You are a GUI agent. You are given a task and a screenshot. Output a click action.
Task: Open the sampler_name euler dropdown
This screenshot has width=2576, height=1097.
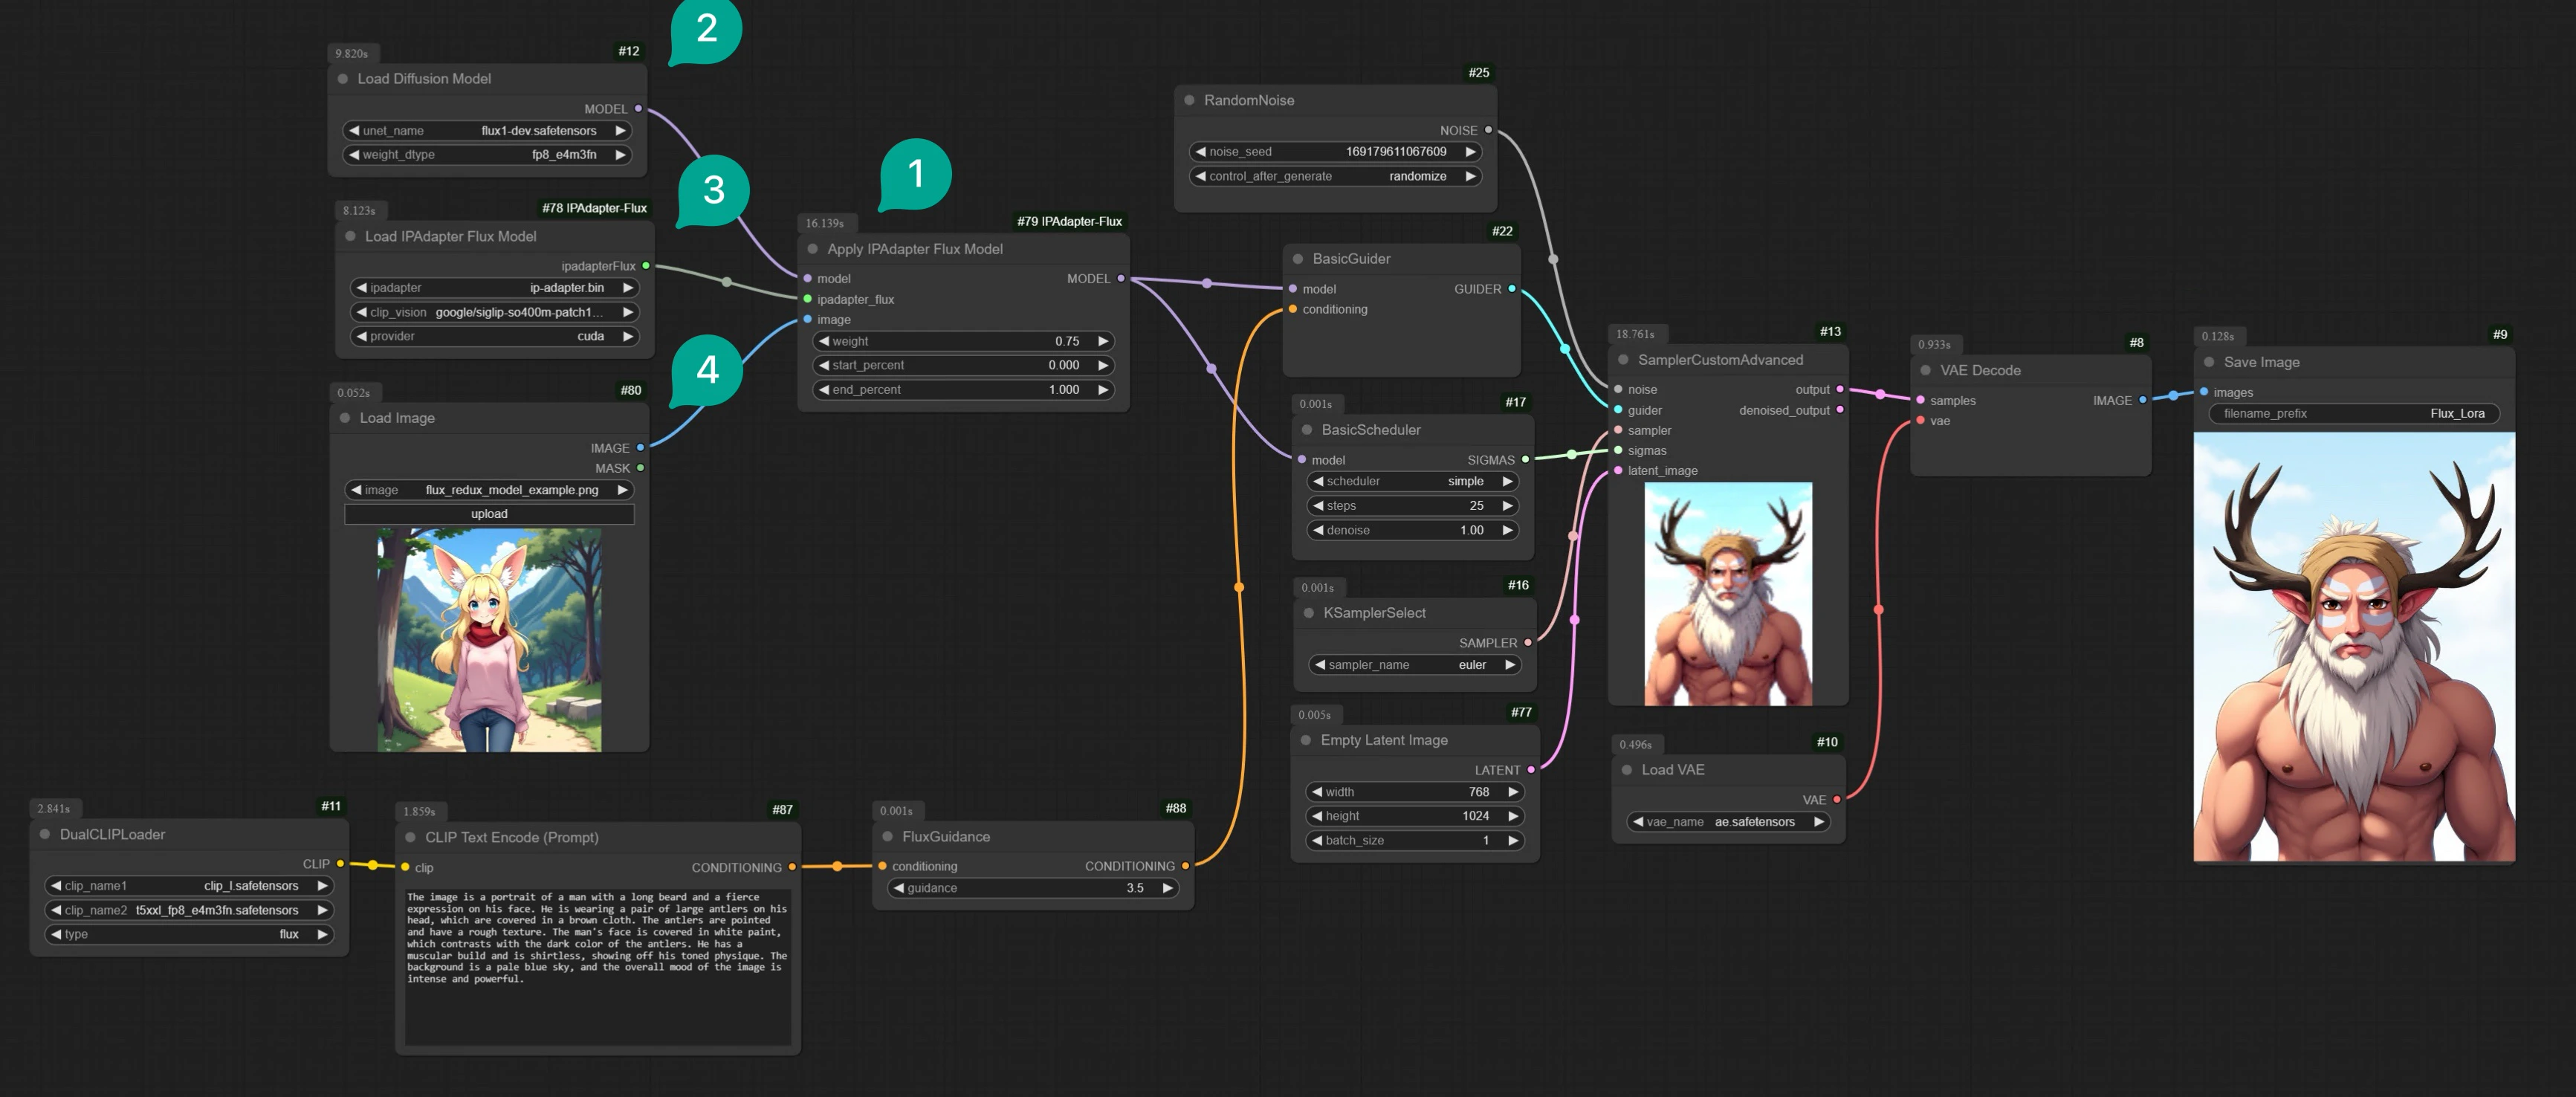point(1414,665)
